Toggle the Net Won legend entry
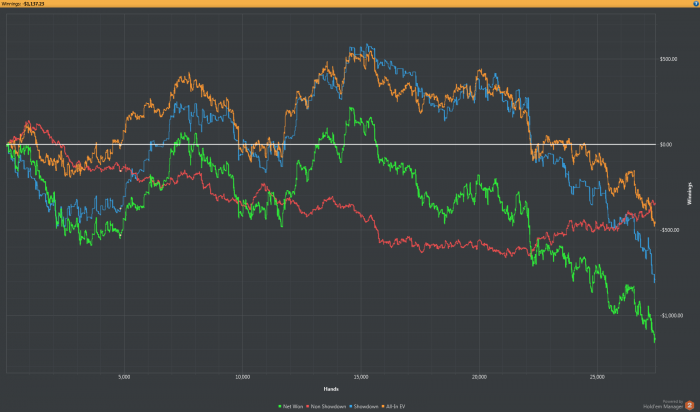The height and width of the screenshot is (412, 700). tap(291, 407)
